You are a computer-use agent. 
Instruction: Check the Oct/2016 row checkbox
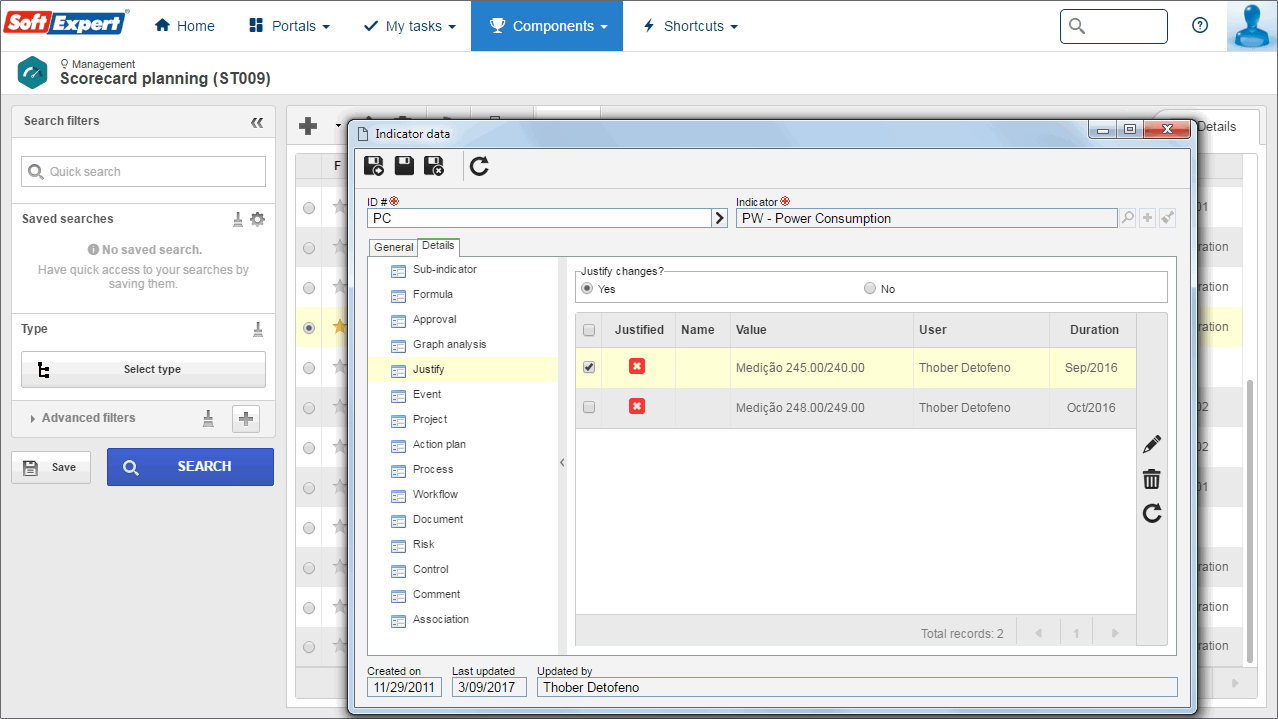pos(589,407)
